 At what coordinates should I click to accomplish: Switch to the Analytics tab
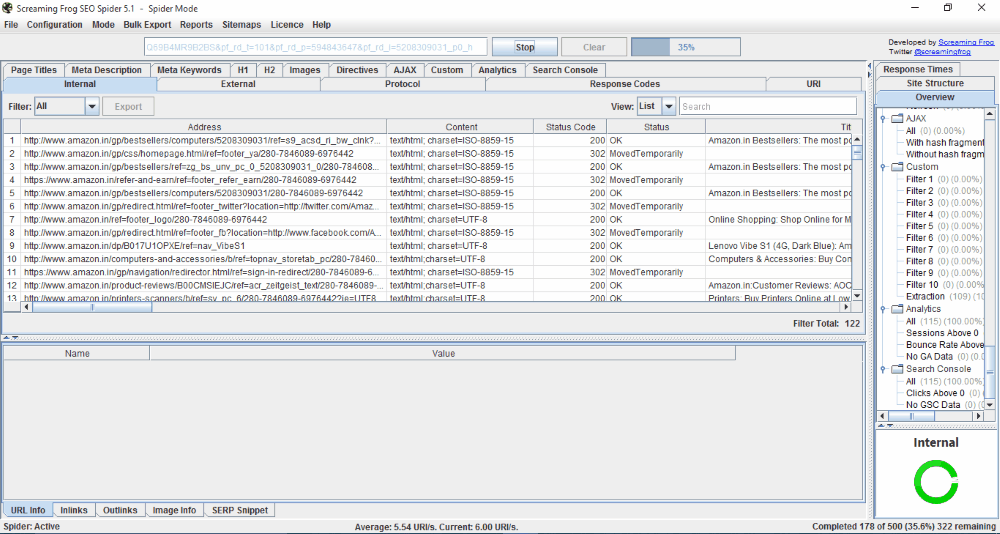pyautogui.click(x=497, y=70)
